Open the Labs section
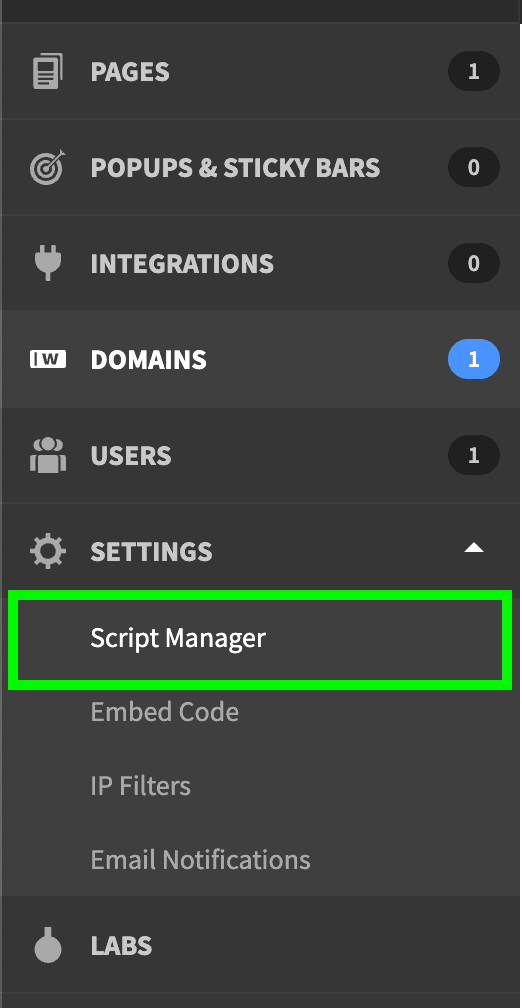The image size is (522, 1008). pos(261,946)
